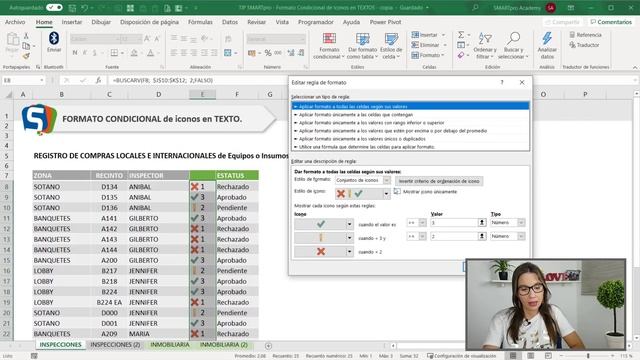Open the Fórmulas ribbon tab
Viewport: 640px width, 360px height.
pyautogui.click(x=200, y=22)
